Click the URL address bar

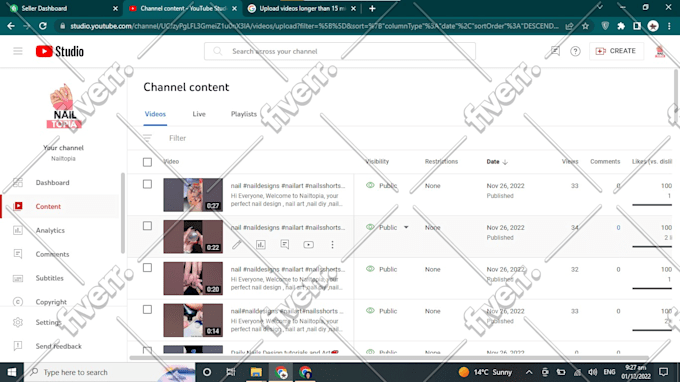pyautogui.click(x=314, y=26)
